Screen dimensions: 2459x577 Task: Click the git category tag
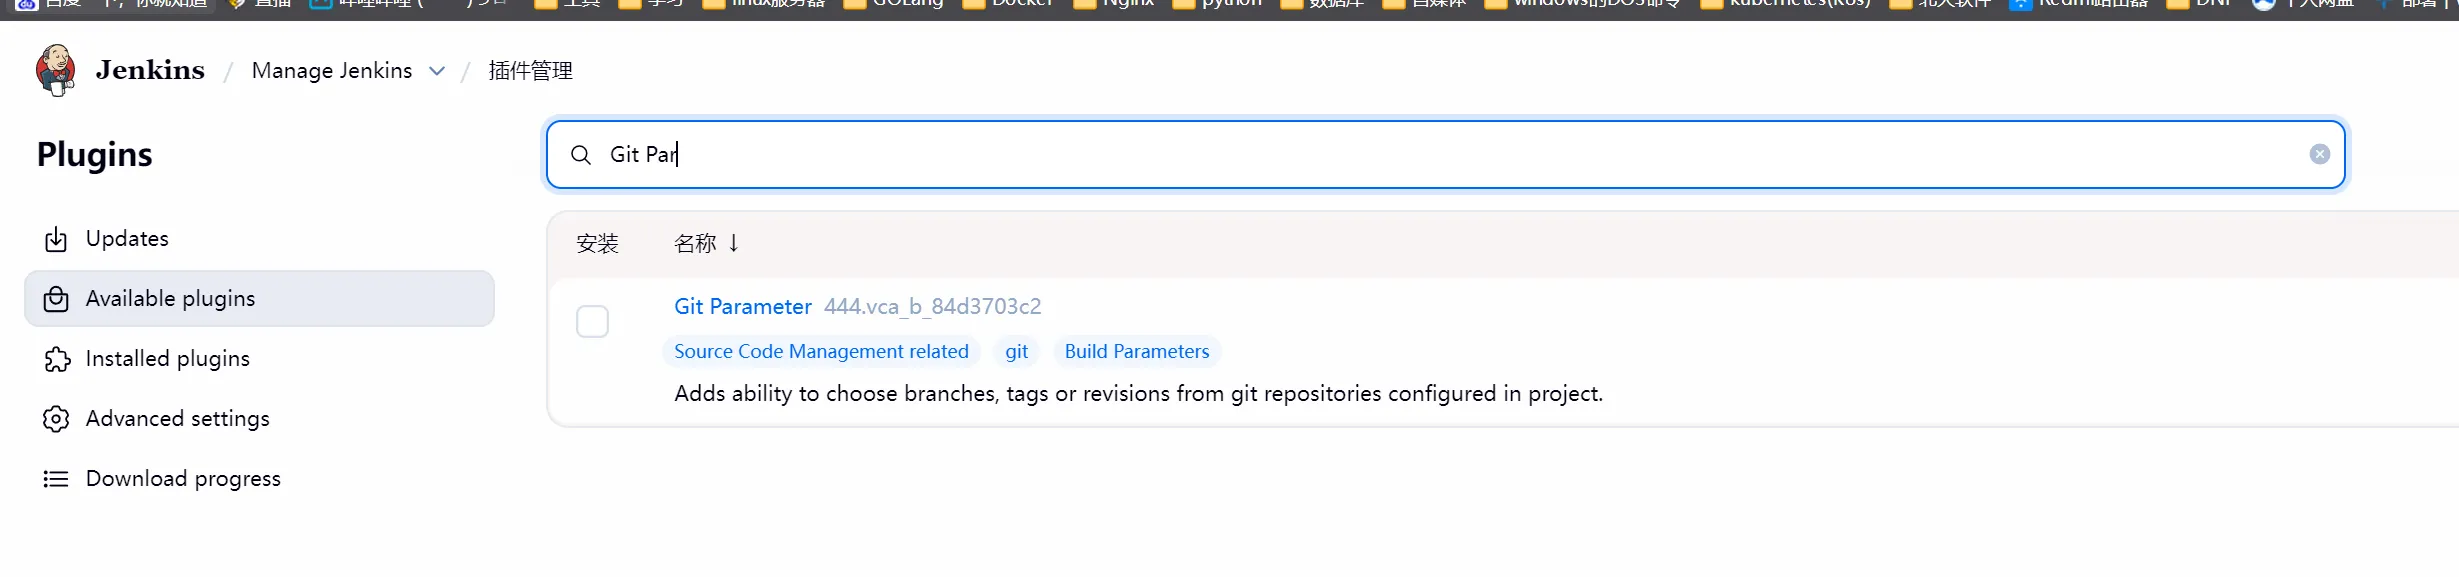pyautogui.click(x=1016, y=352)
